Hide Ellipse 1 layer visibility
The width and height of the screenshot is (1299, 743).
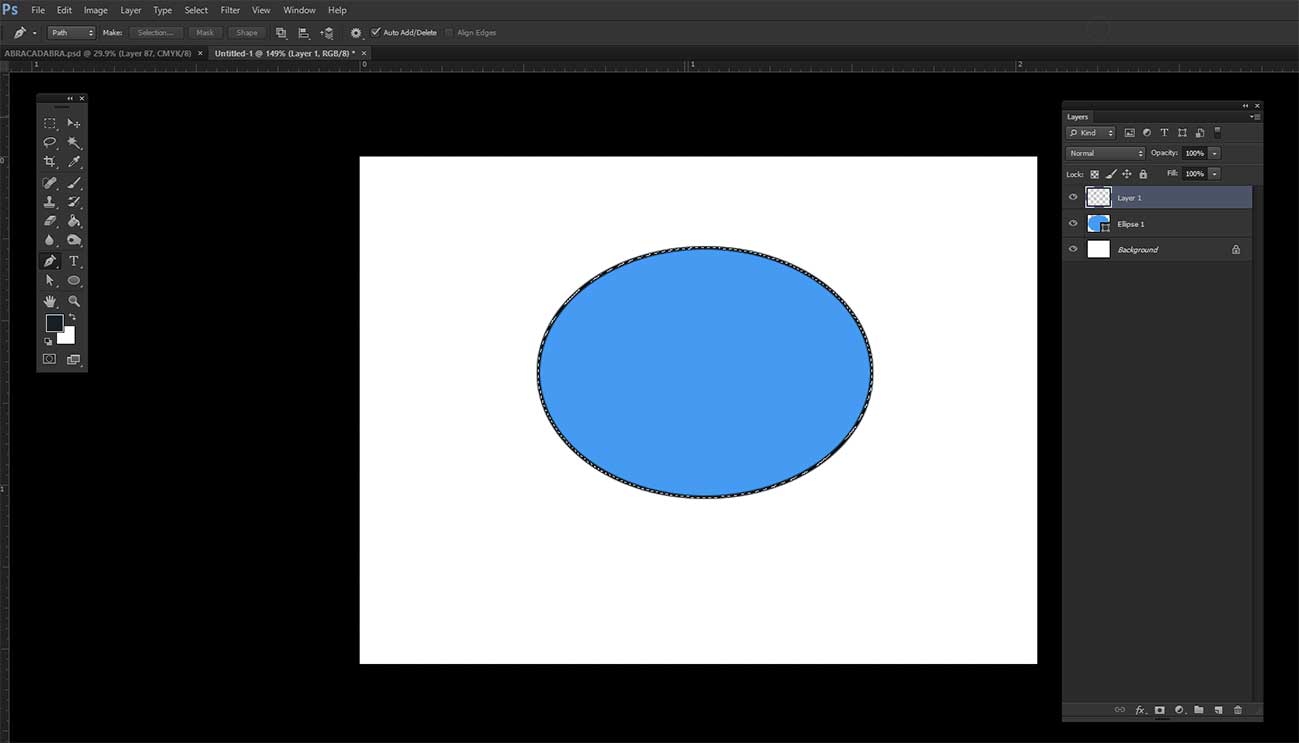[x=1073, y=224]
